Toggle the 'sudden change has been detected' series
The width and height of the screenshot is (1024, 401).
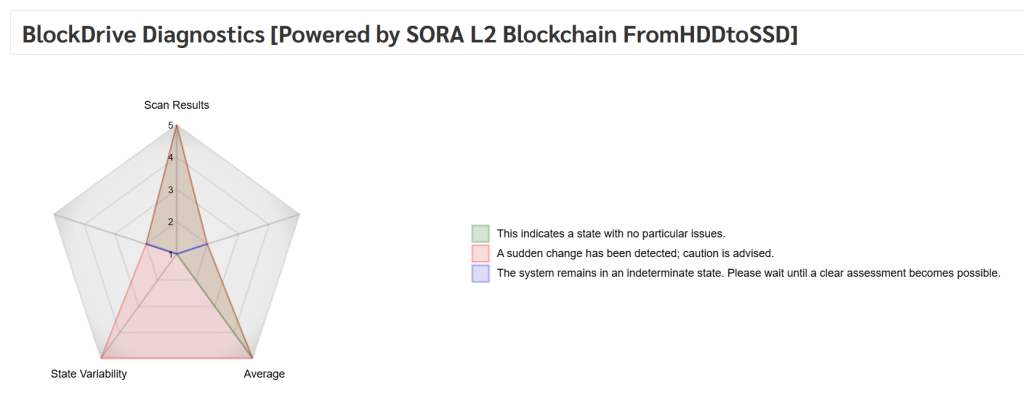click(x=635, y=253)
